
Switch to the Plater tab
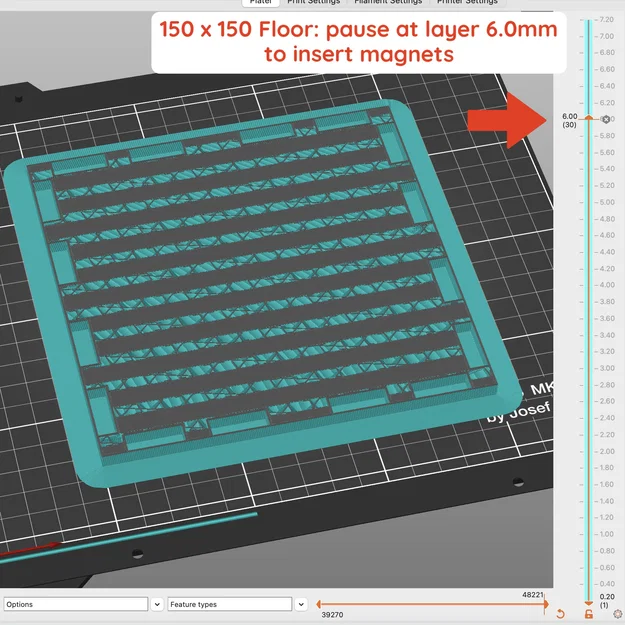click(x=261, y=2)
